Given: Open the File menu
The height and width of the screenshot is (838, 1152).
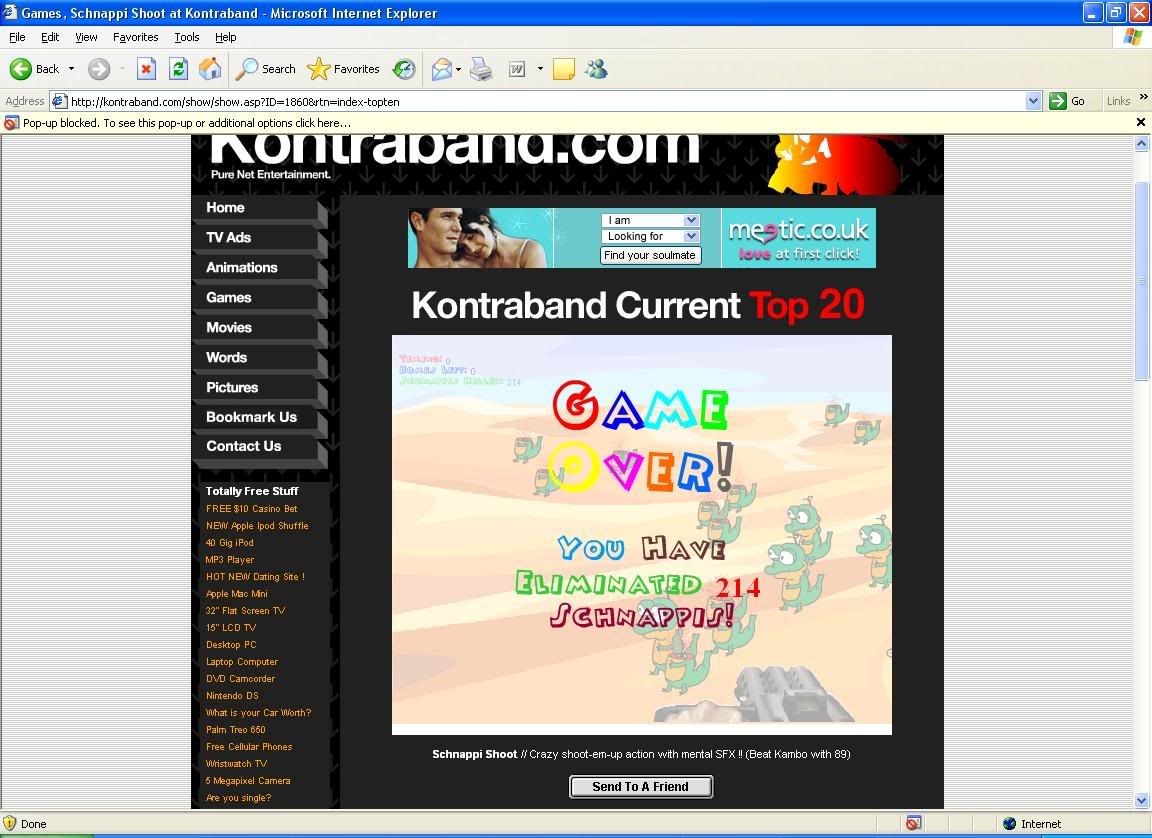Looking at the screenshot, I should coord(17,37).
